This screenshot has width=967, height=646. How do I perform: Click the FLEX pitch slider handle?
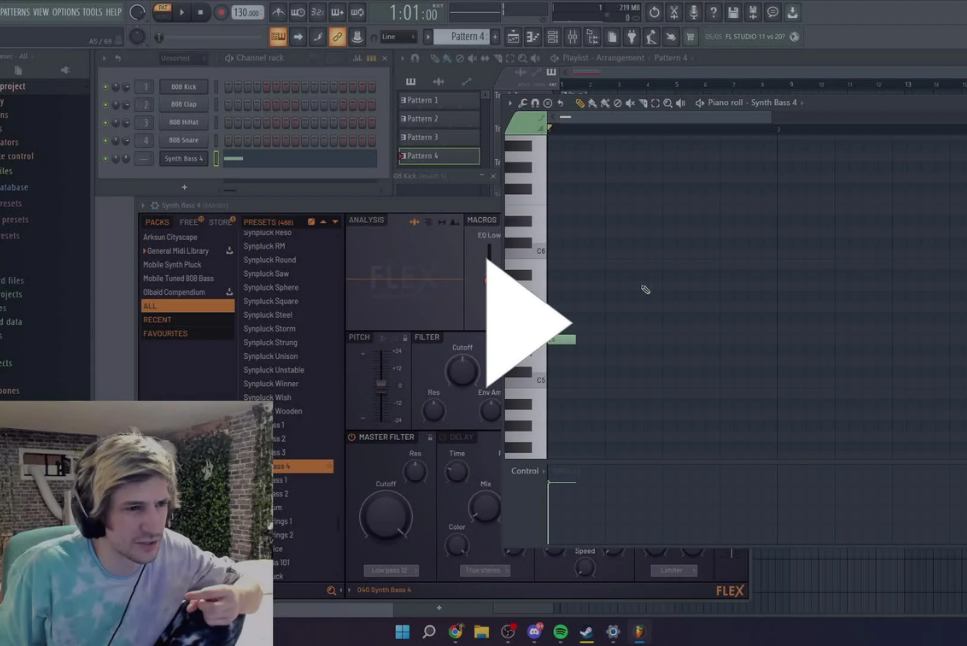(x=379, y=385)
